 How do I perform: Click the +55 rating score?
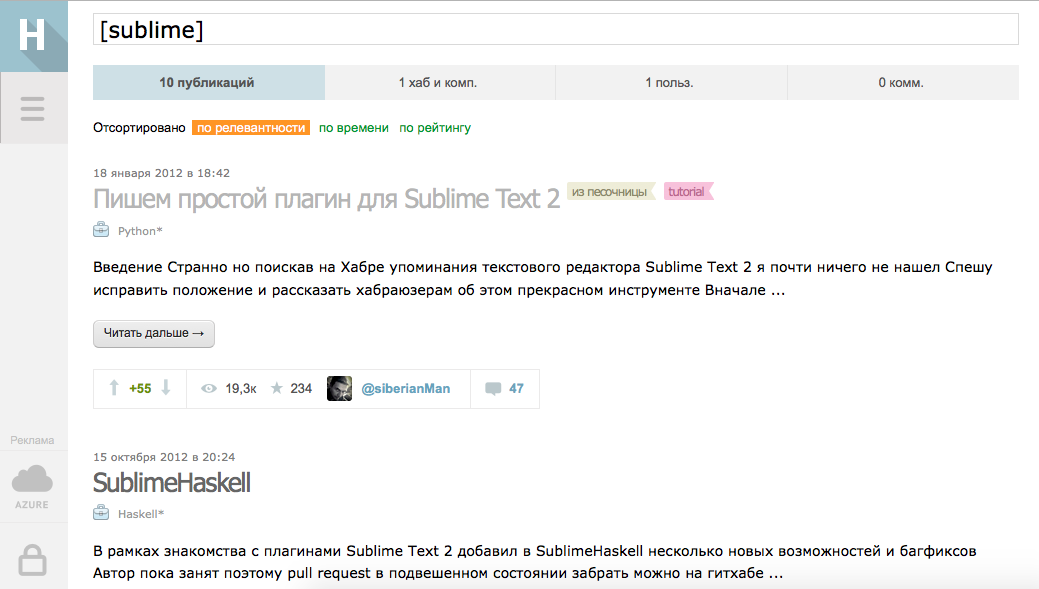140,389
